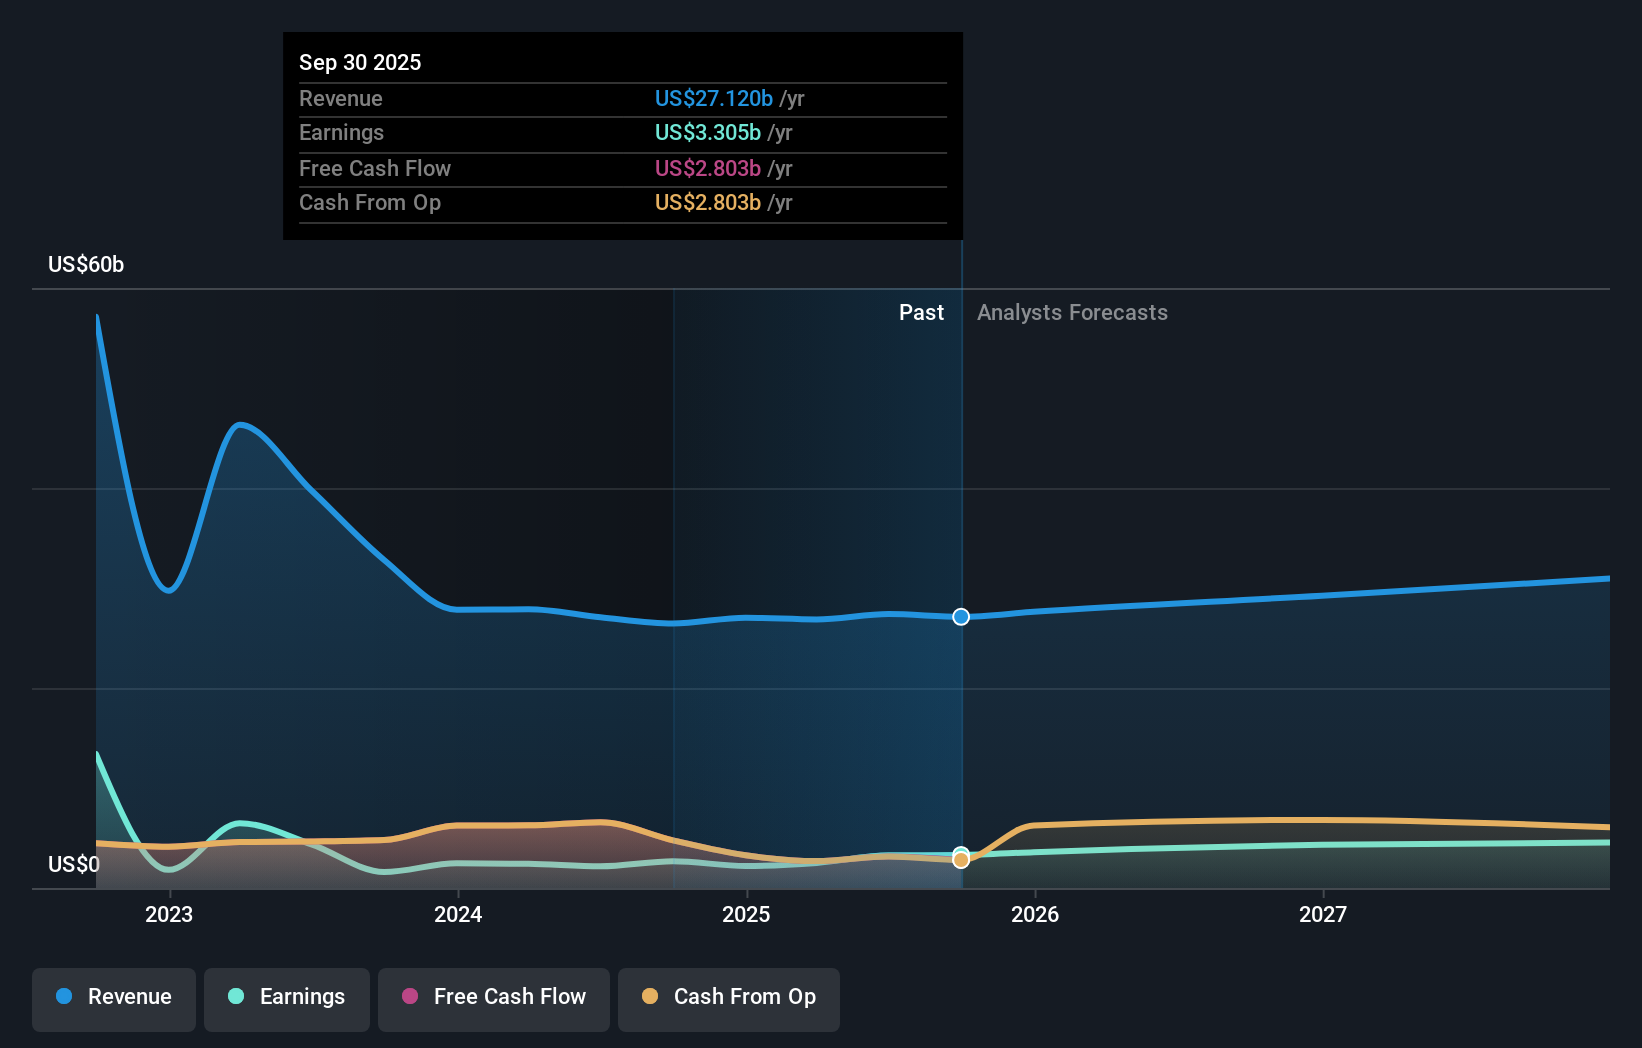Screen dimensions: 1642x1048
Task: Select the Cash From Op data point marker
Action: (x=961, y=859)
